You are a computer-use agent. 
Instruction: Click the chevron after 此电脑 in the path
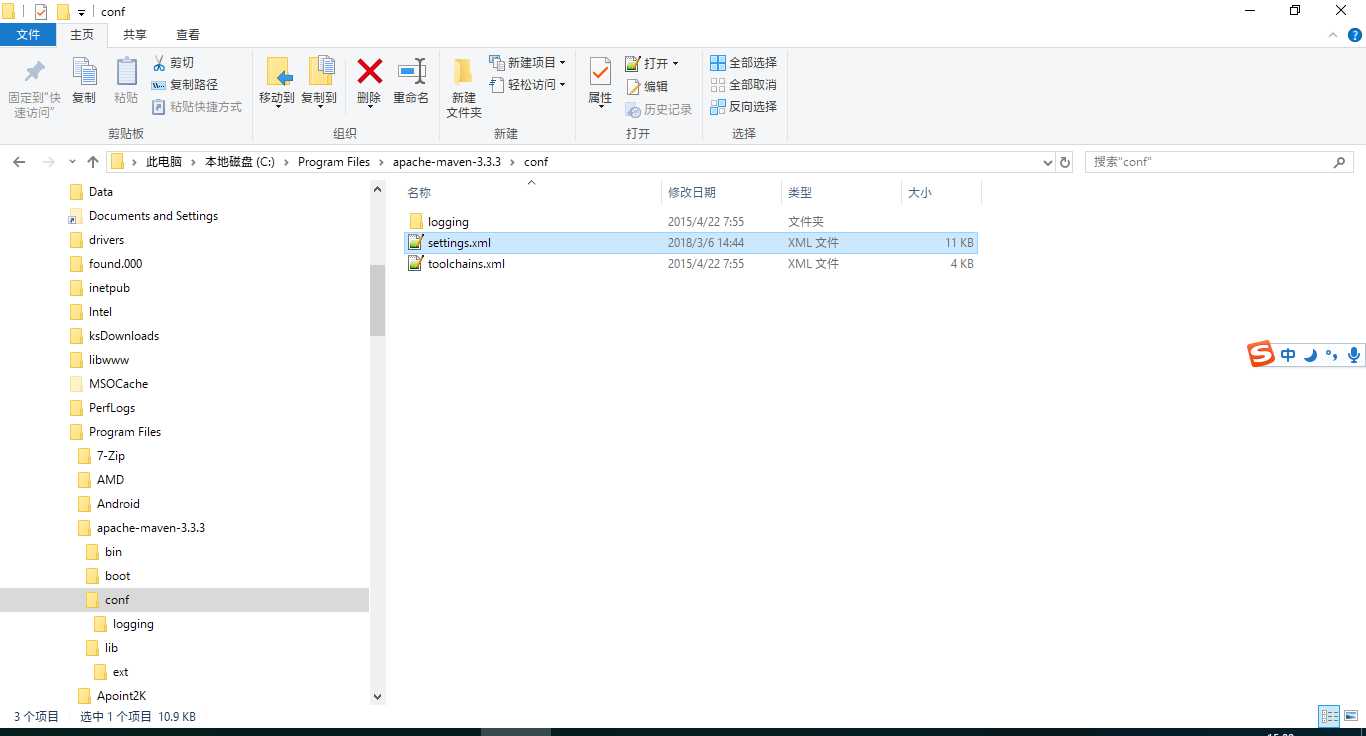coord(193,162)
